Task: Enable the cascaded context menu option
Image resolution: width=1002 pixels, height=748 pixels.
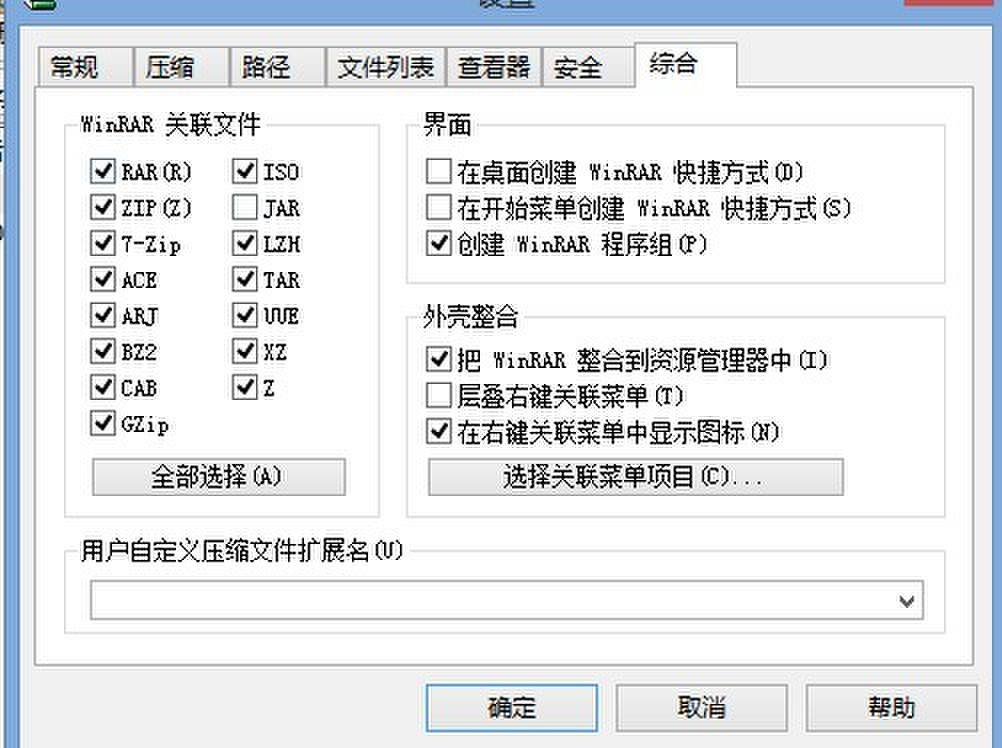Action: click(437, 394)
